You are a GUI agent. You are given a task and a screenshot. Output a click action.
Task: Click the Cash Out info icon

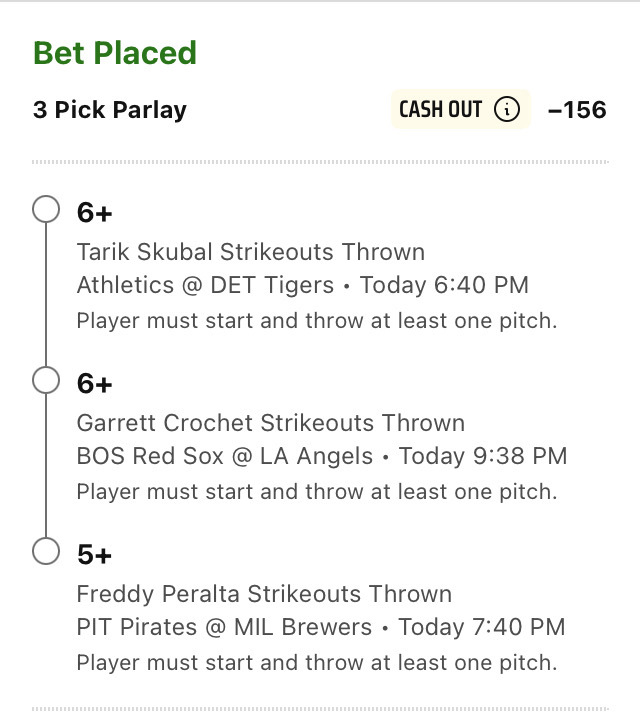tap(507, 109)
